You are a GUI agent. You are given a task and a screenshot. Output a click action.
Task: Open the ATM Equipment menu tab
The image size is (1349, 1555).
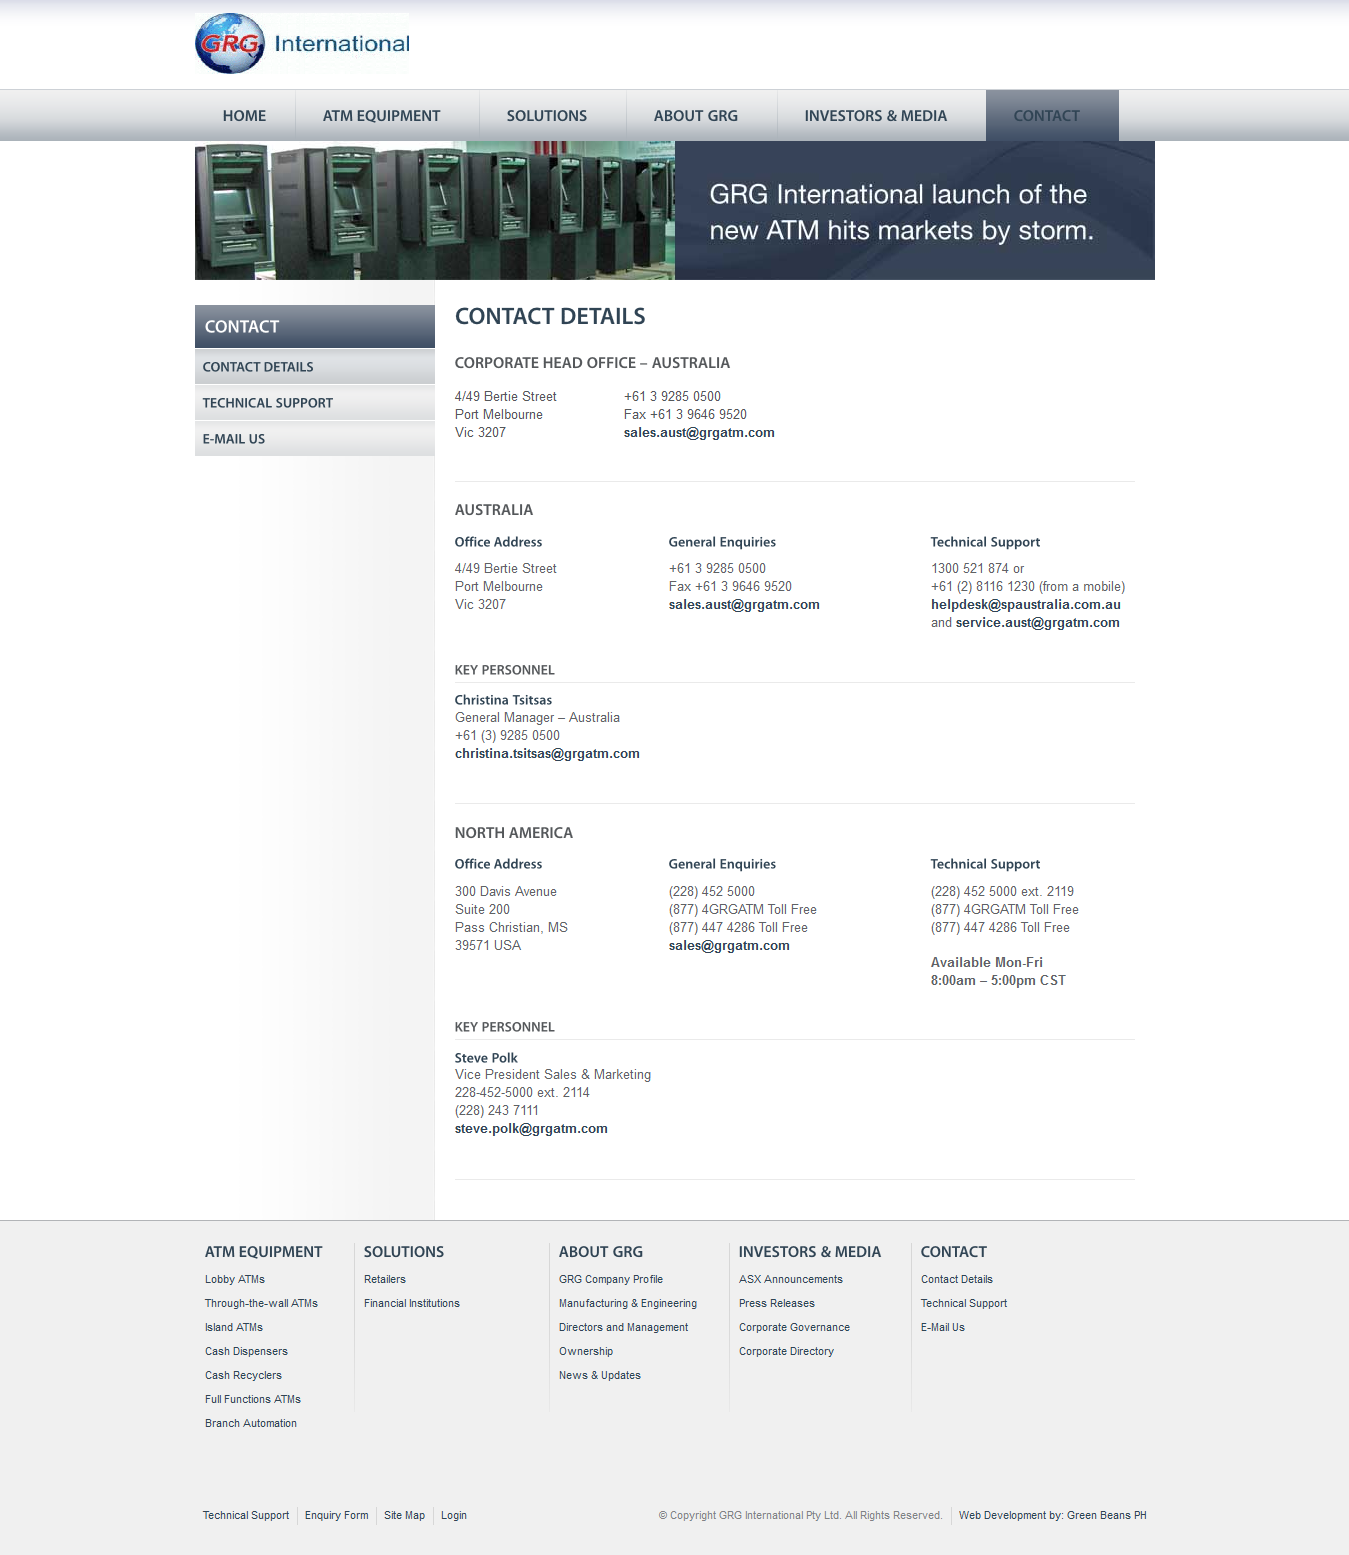pos(381,116)
